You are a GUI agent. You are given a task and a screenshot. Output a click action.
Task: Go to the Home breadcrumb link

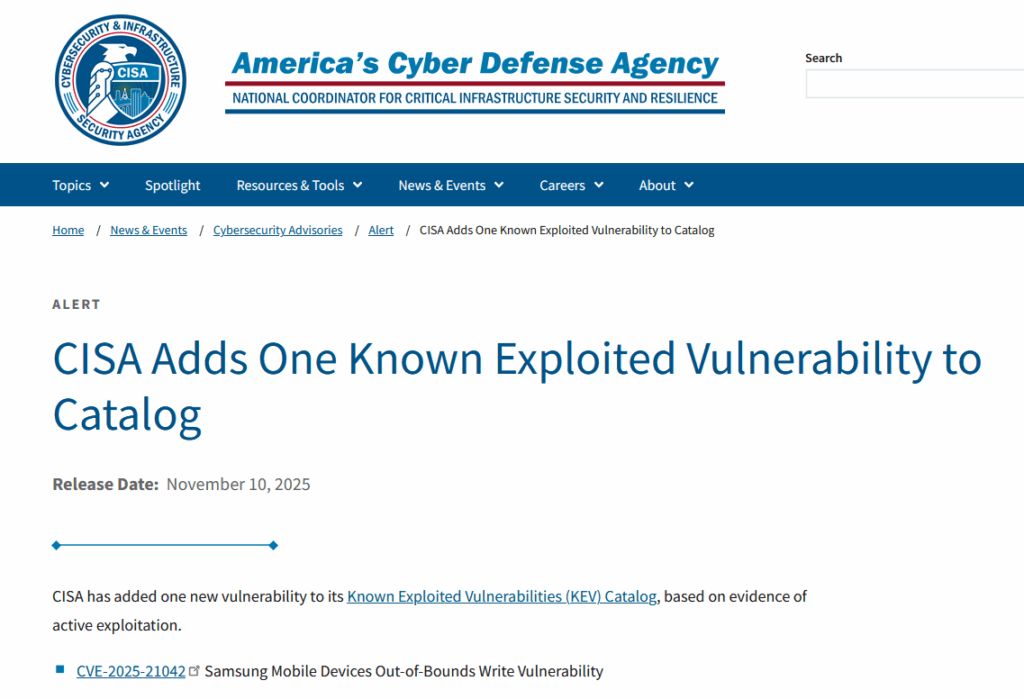(68, 230)
